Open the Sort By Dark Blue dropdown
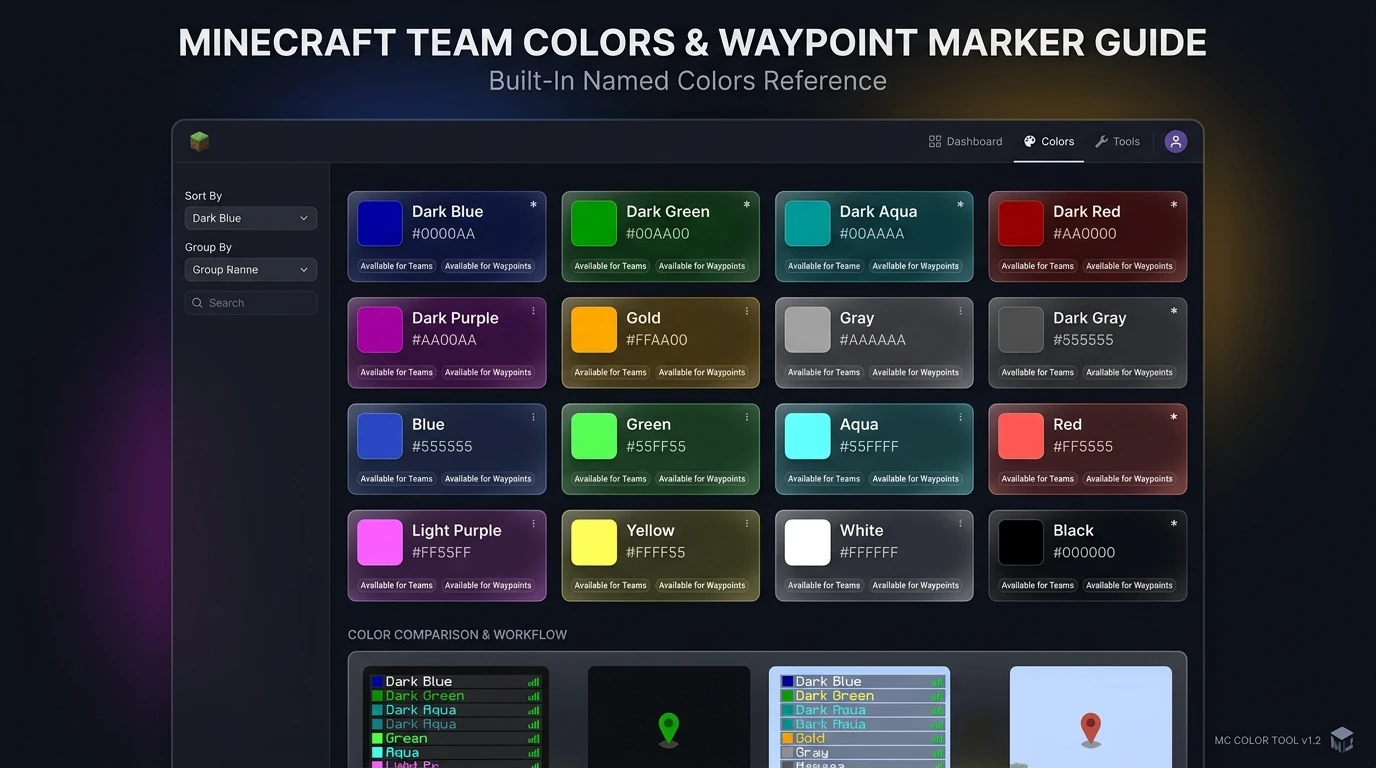 251,218
